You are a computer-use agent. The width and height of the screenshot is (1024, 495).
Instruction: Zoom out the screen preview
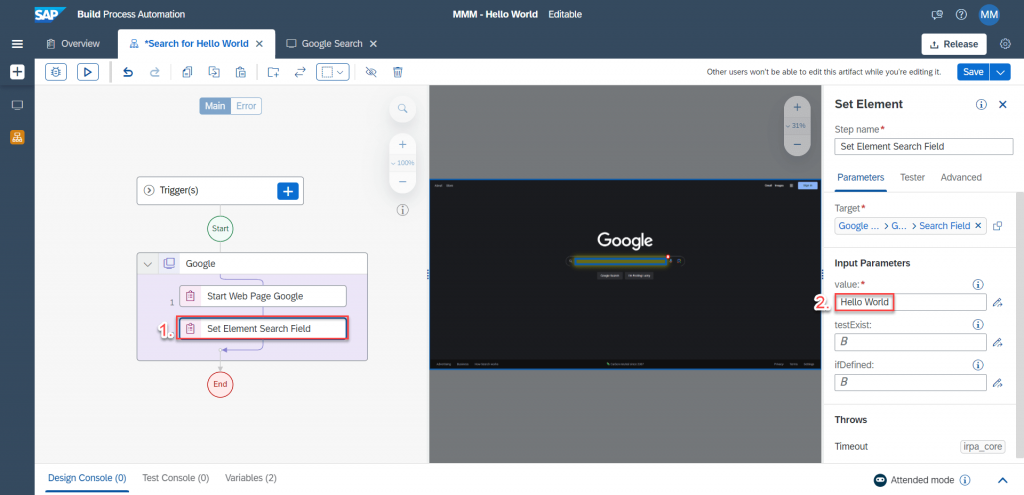click(797, 144)
